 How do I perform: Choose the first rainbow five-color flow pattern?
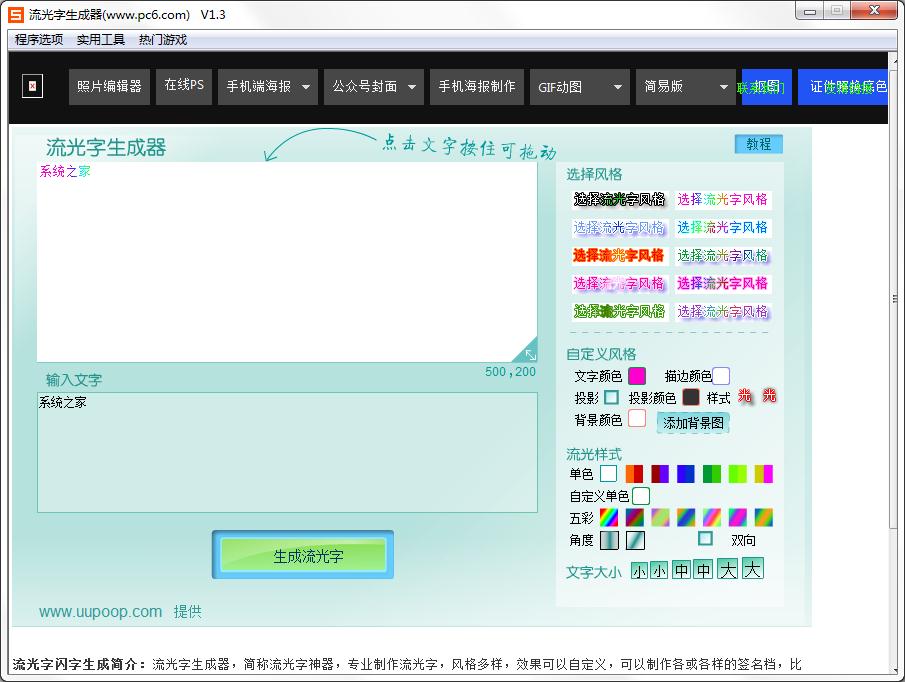point(609,518)
